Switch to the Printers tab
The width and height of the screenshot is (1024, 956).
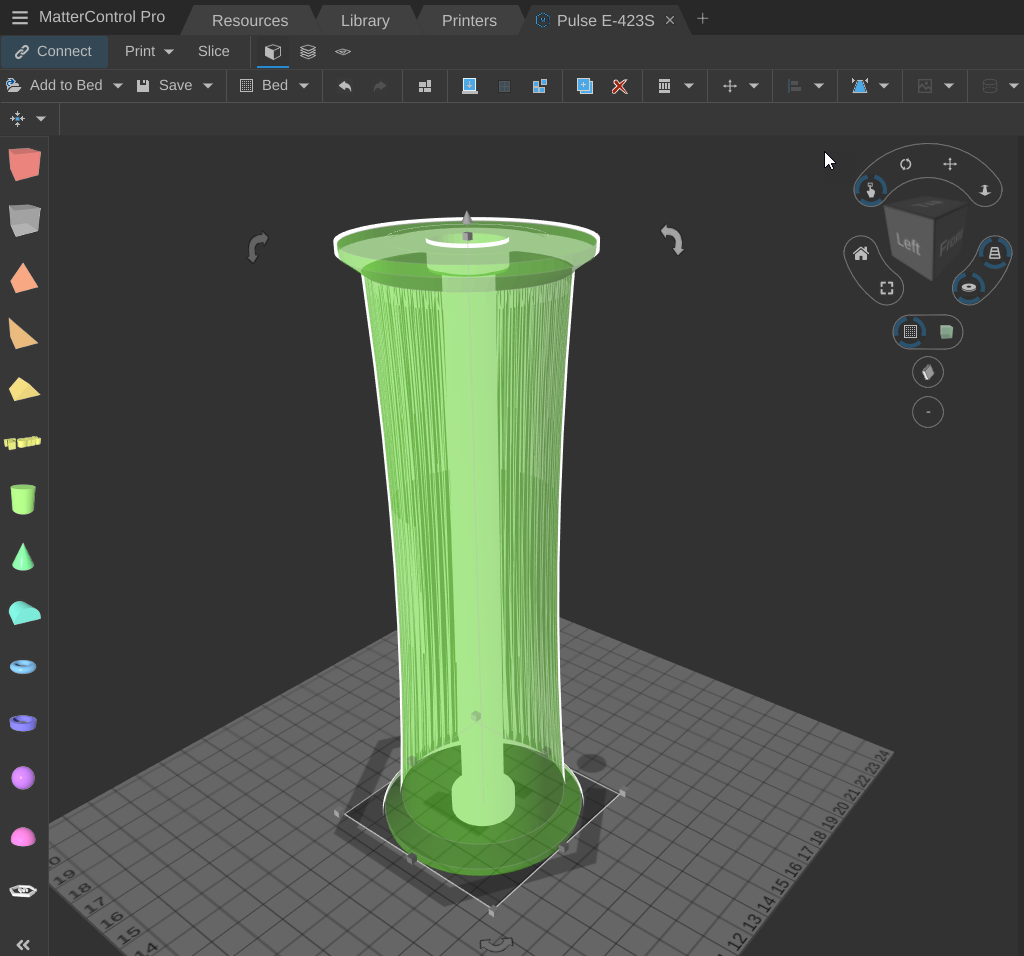[469, 21]
